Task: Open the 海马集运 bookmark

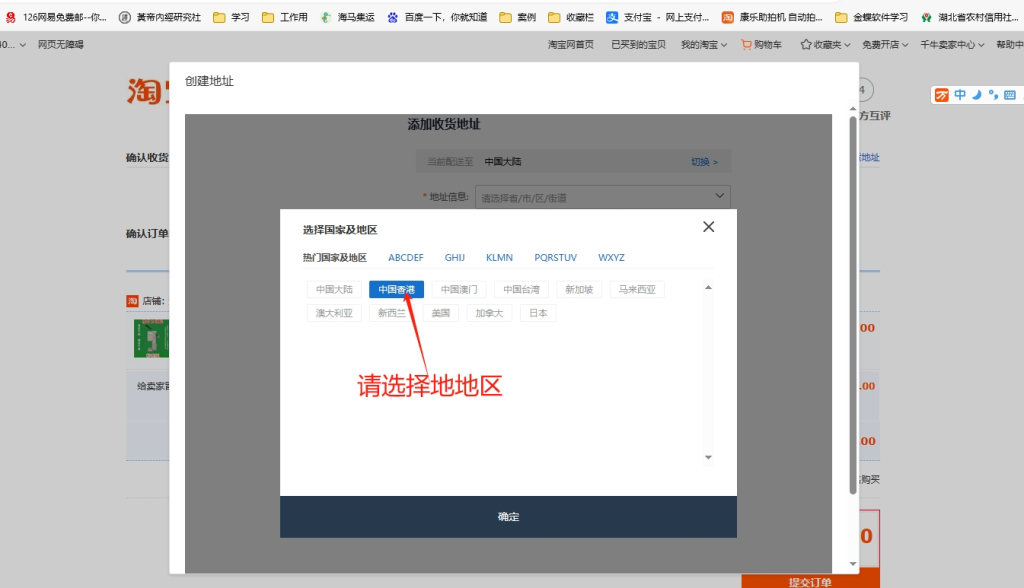Action: click(347, 17)
